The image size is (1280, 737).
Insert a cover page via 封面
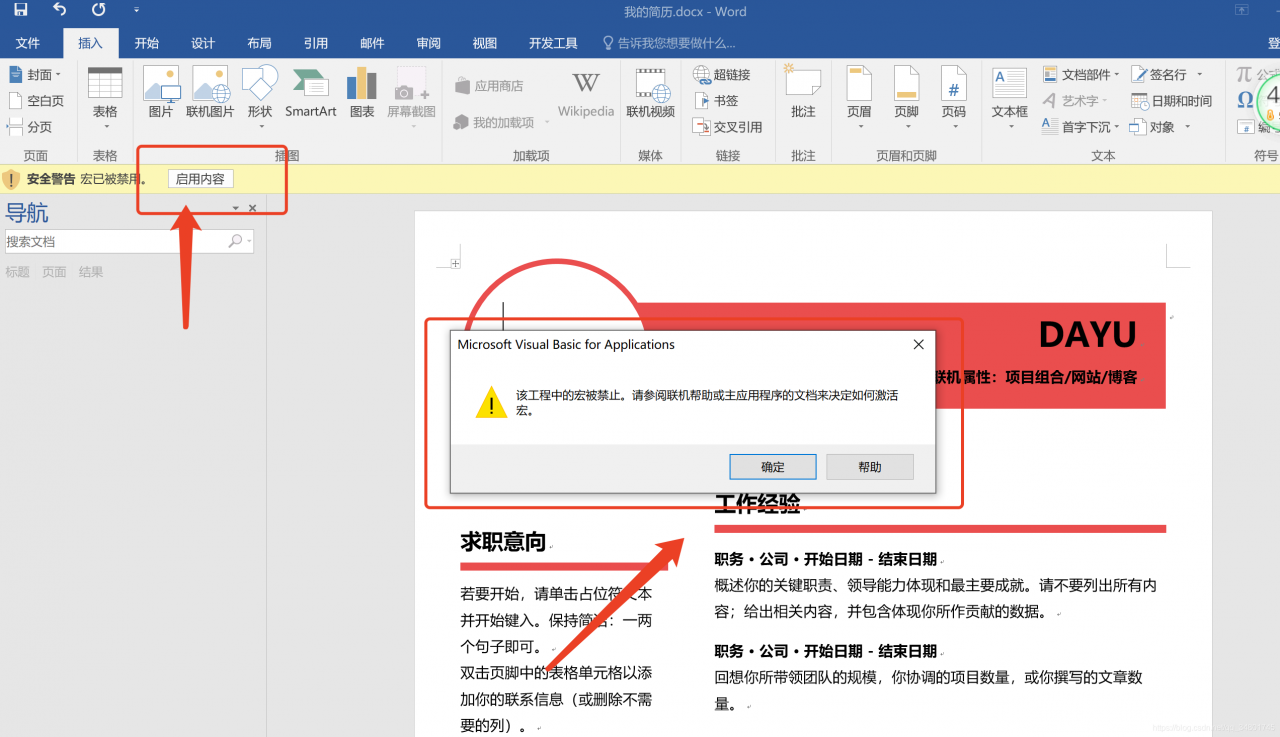click(35, 75)
